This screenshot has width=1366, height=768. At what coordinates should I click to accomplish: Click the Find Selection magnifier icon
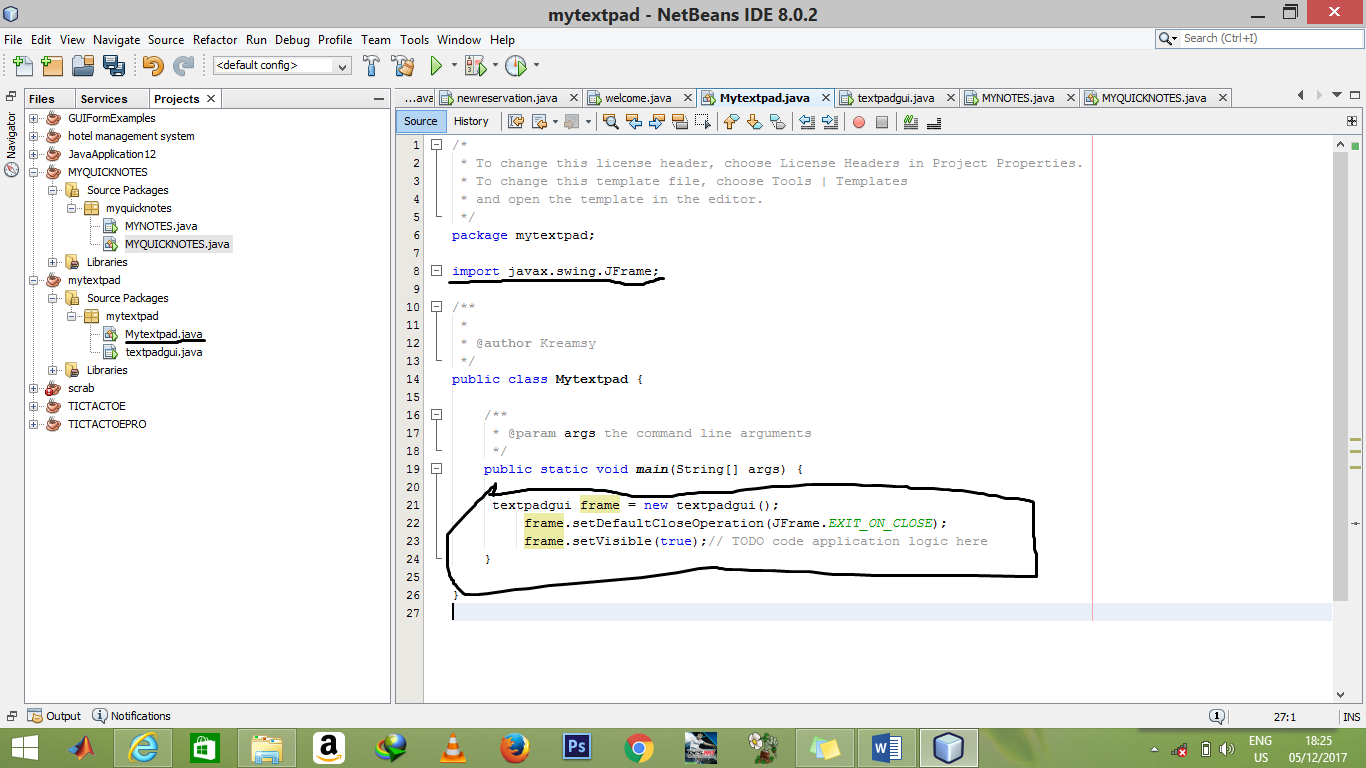point(612,122)
